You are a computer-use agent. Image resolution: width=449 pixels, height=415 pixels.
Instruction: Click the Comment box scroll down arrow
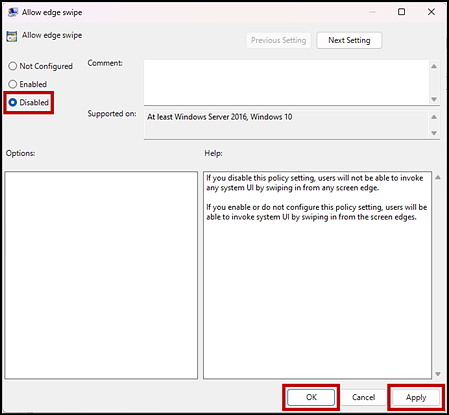point(434,99)
